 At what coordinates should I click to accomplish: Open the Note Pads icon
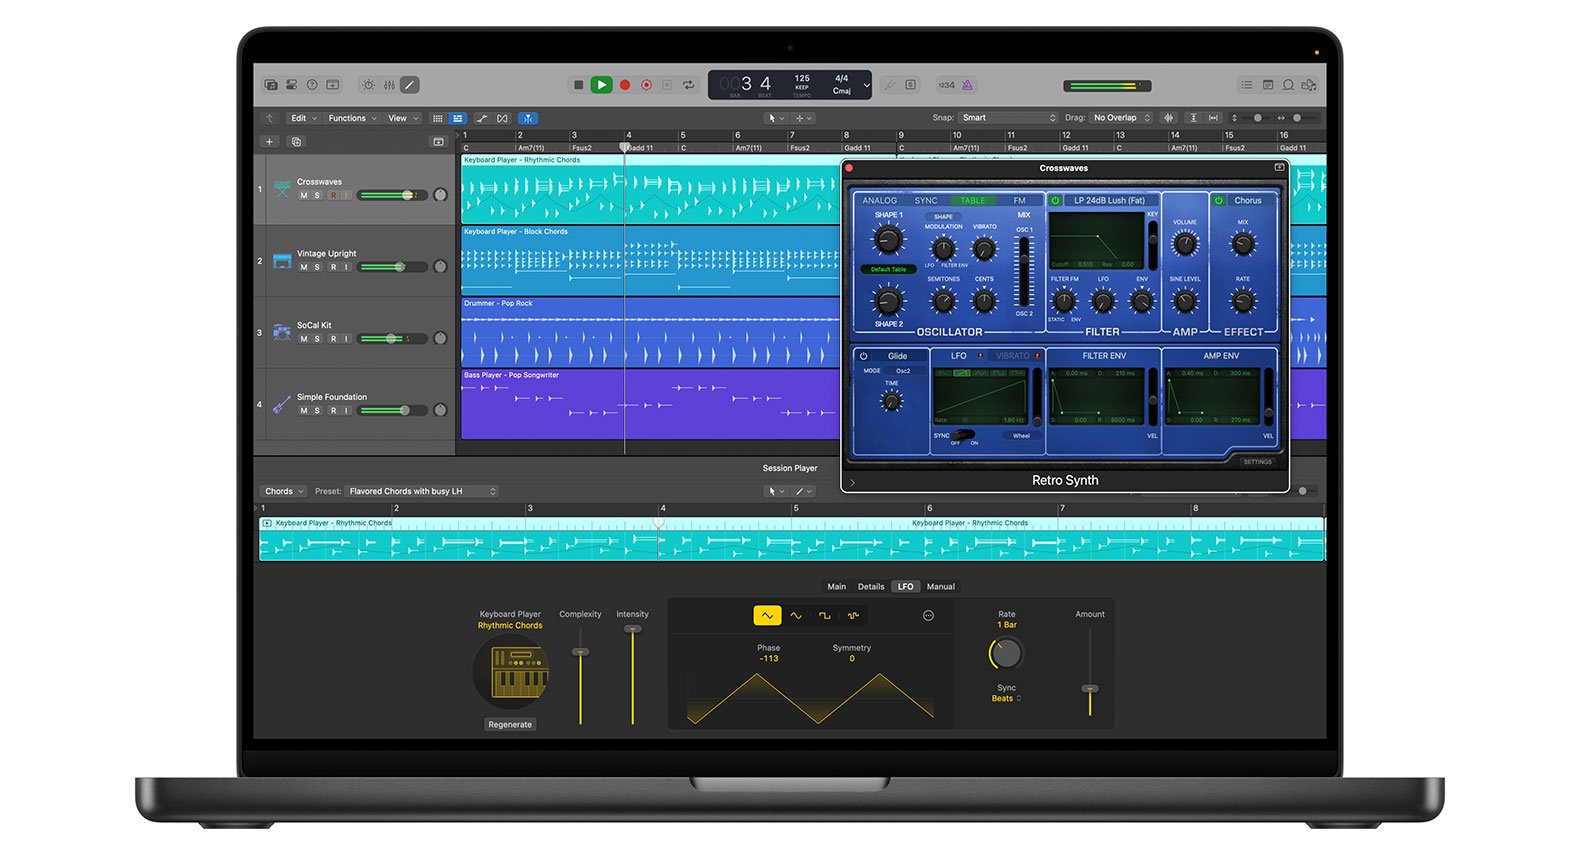tap(1268, 85)
